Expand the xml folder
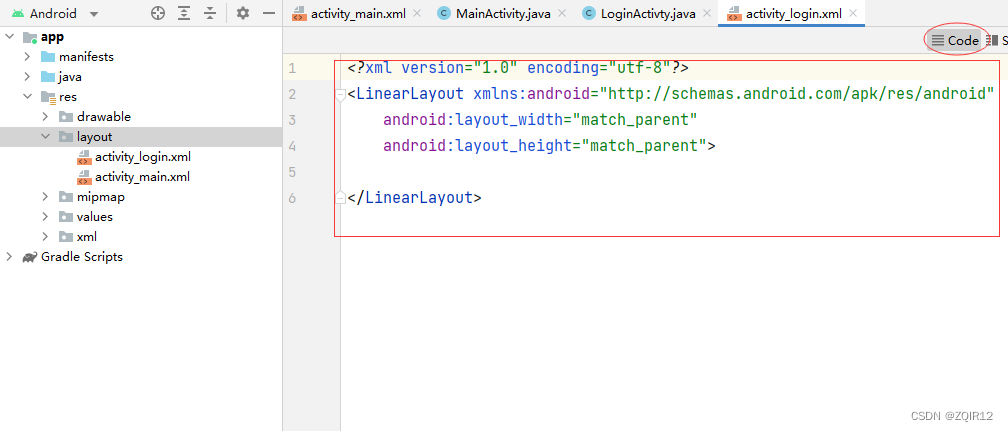The height and width of the screenshot is (431, 1008). tap(45, 236)
